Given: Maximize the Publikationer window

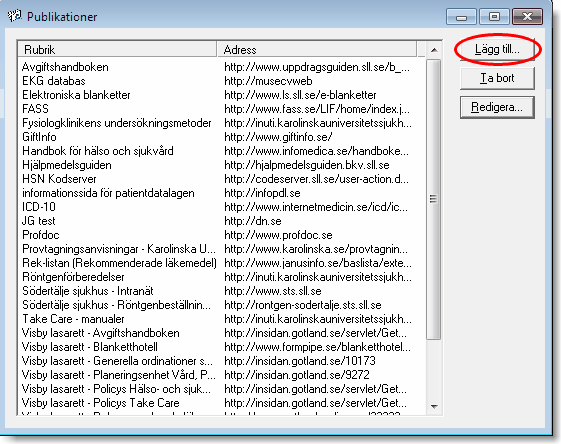Looking at the screenshot, I should (x=494, y=16).
